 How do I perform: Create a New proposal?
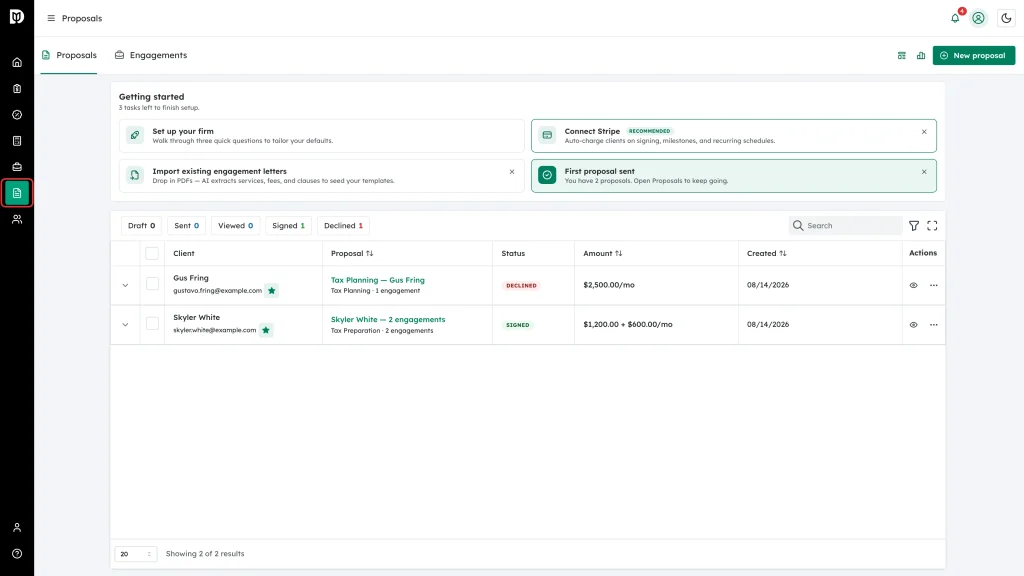click(x=974, y=56)
